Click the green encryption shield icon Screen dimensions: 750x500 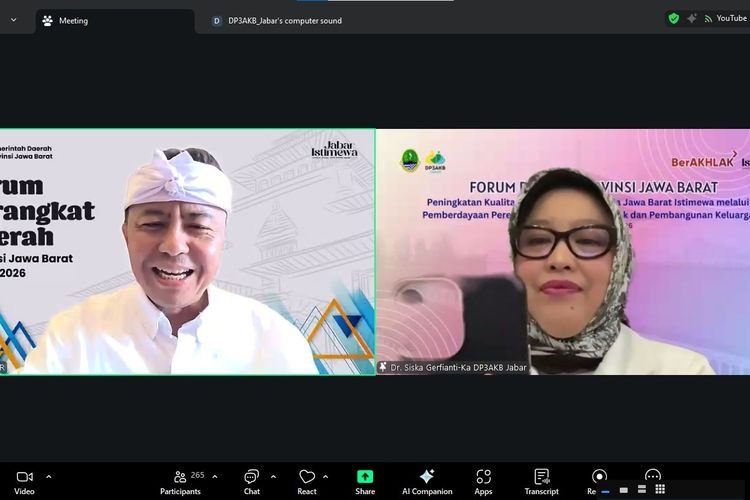673,19
